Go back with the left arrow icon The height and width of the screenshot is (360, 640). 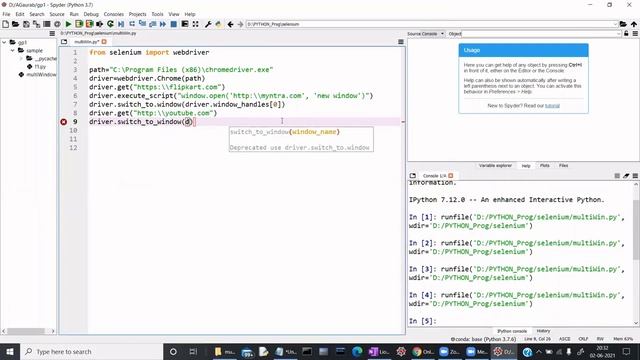pos(230,24)
